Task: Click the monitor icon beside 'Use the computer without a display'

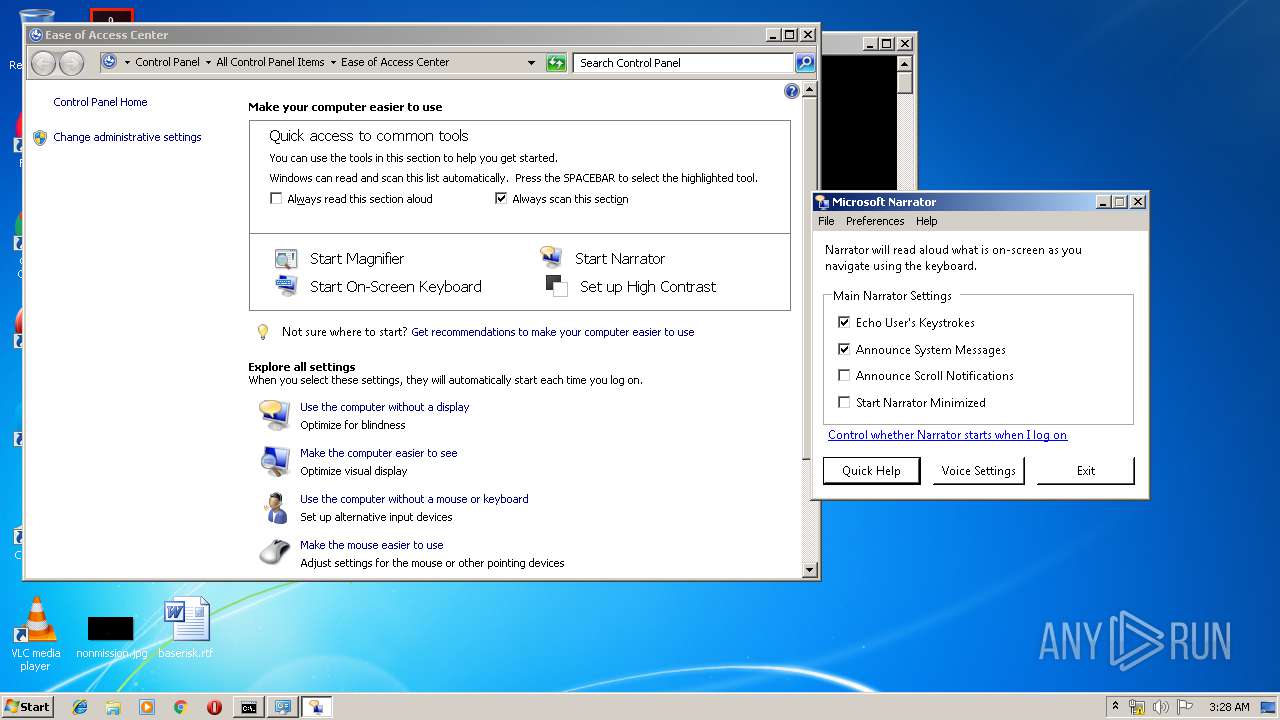Action: click(x=274, y=415)
